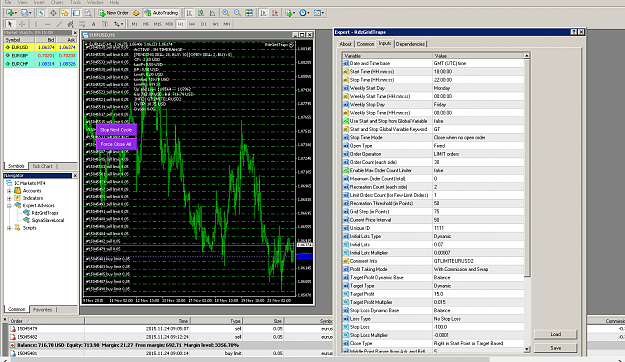Image resolution: width=625 pixels, height=362 pixels.
Task: Open the Tick Chart tab in Market Watch
Action: 42,166
